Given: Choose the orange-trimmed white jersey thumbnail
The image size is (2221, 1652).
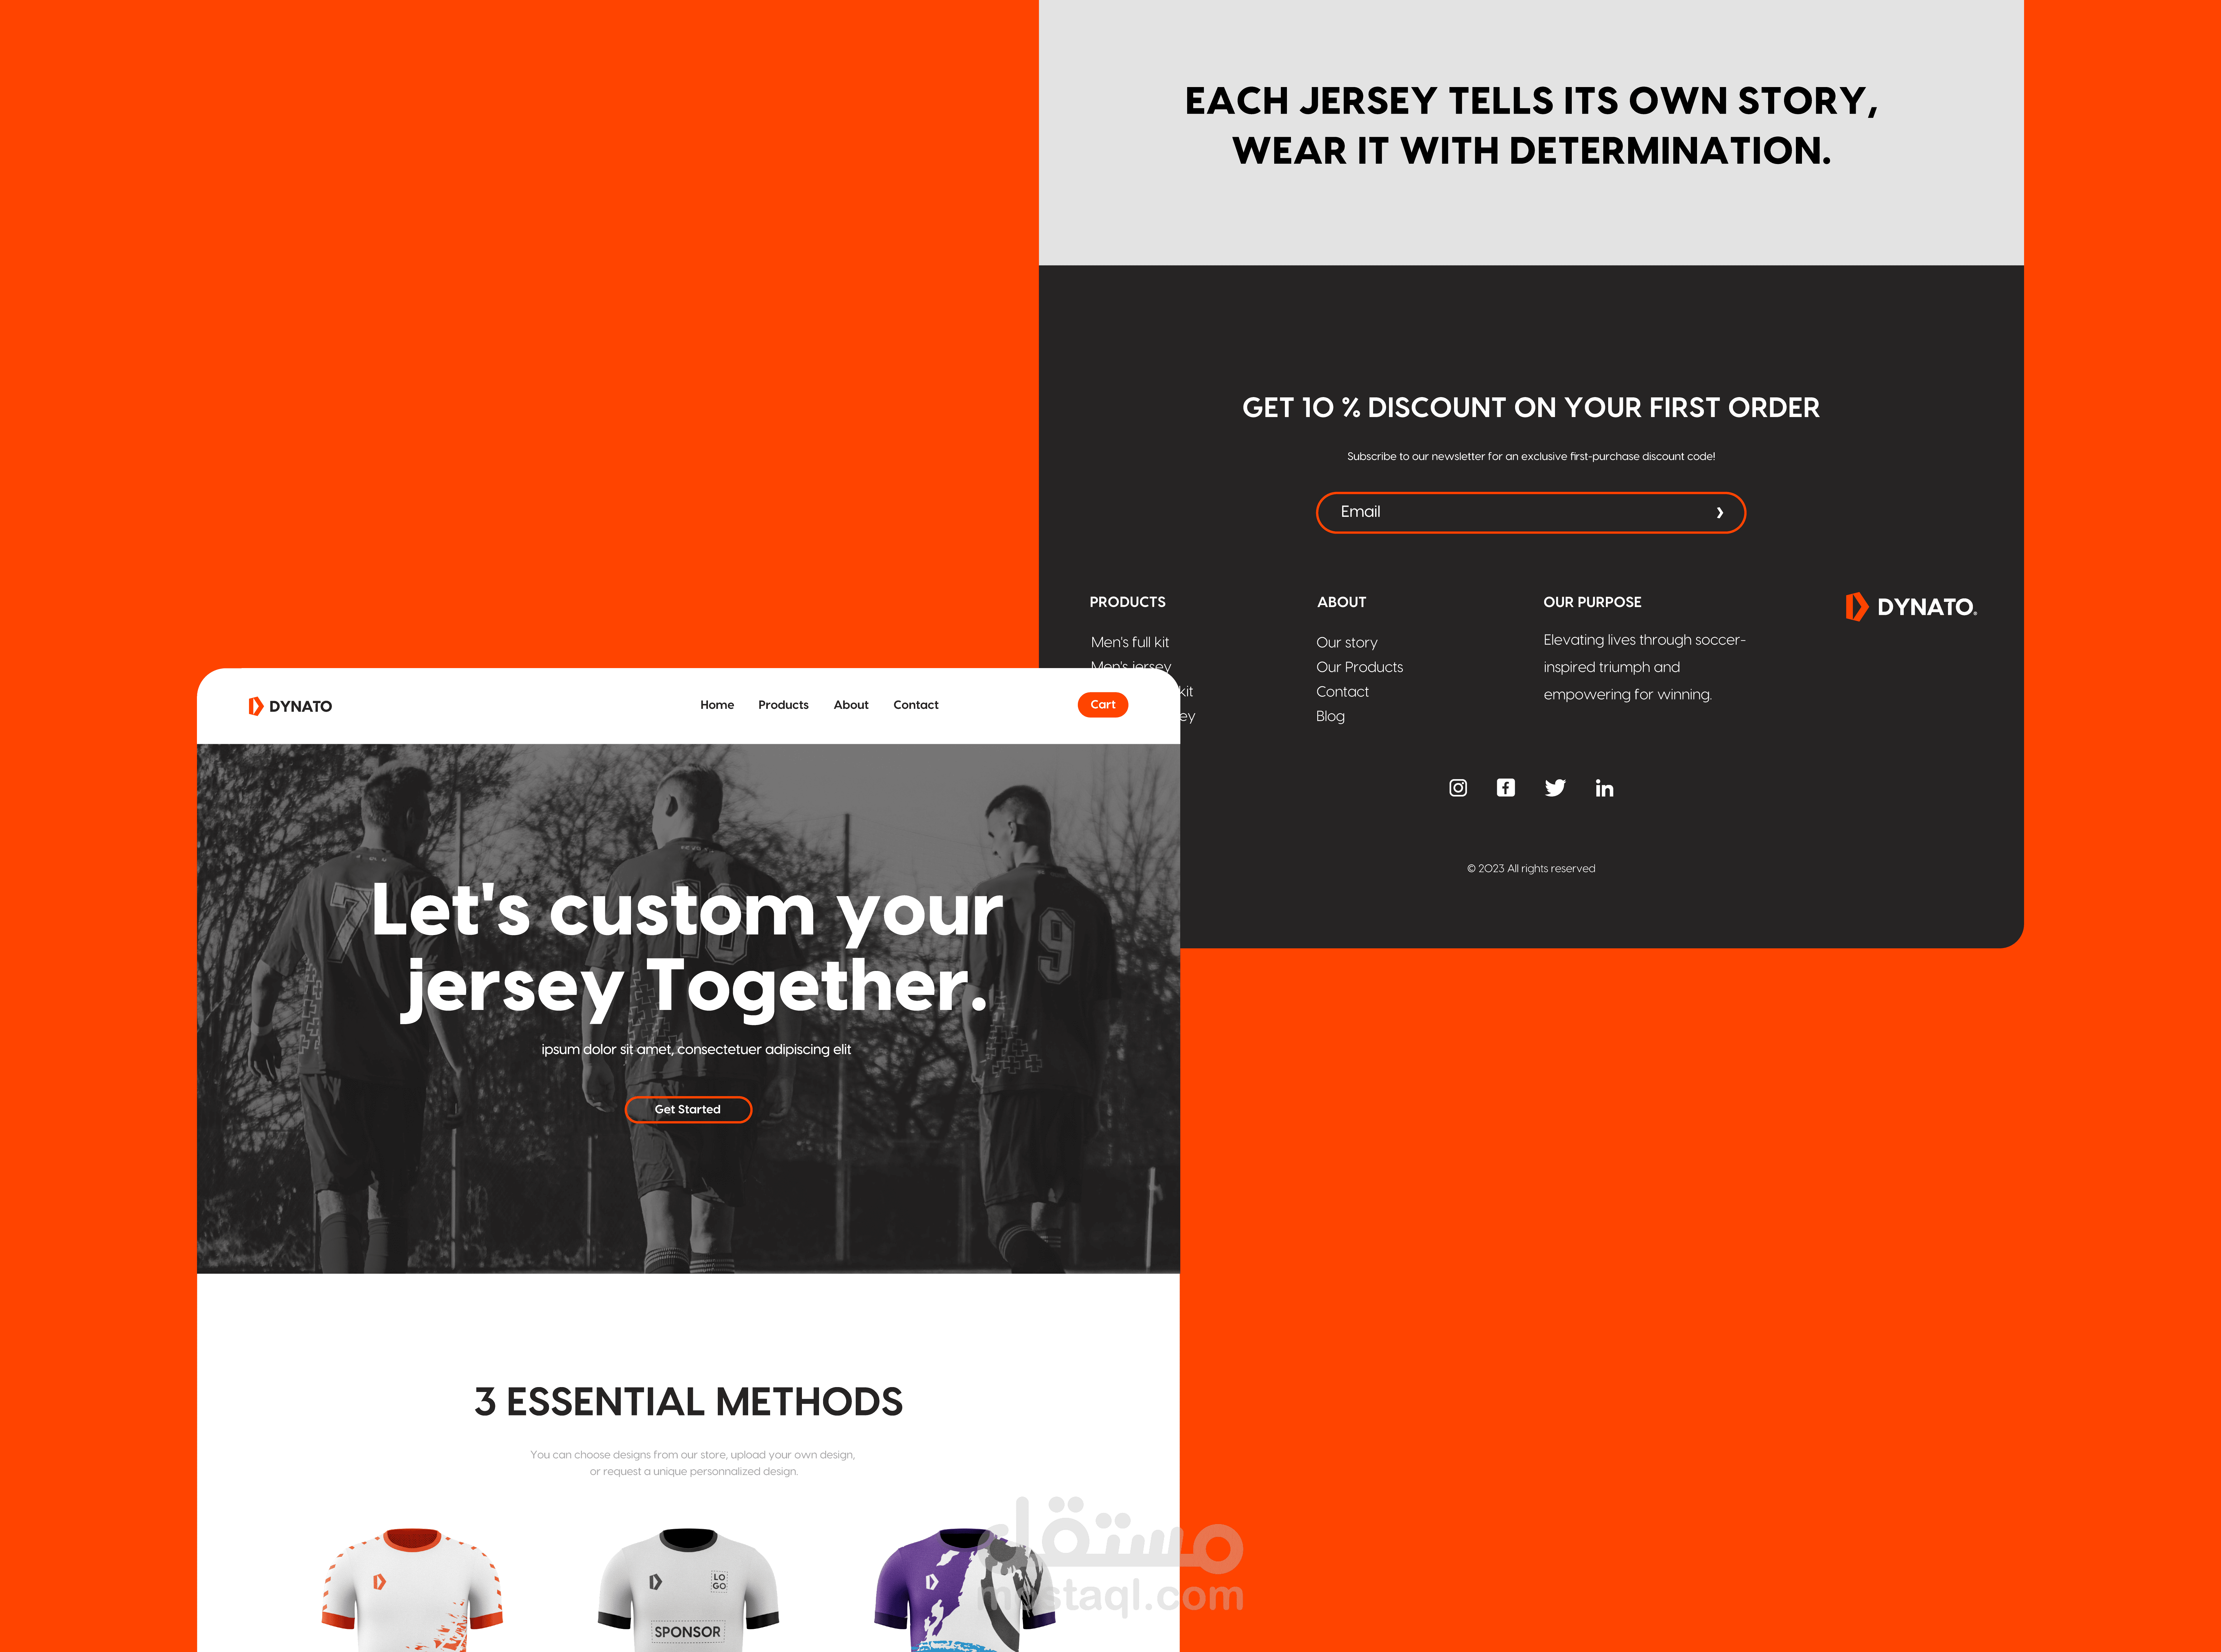Looking at the screenshot, I should click(412, 1589).
